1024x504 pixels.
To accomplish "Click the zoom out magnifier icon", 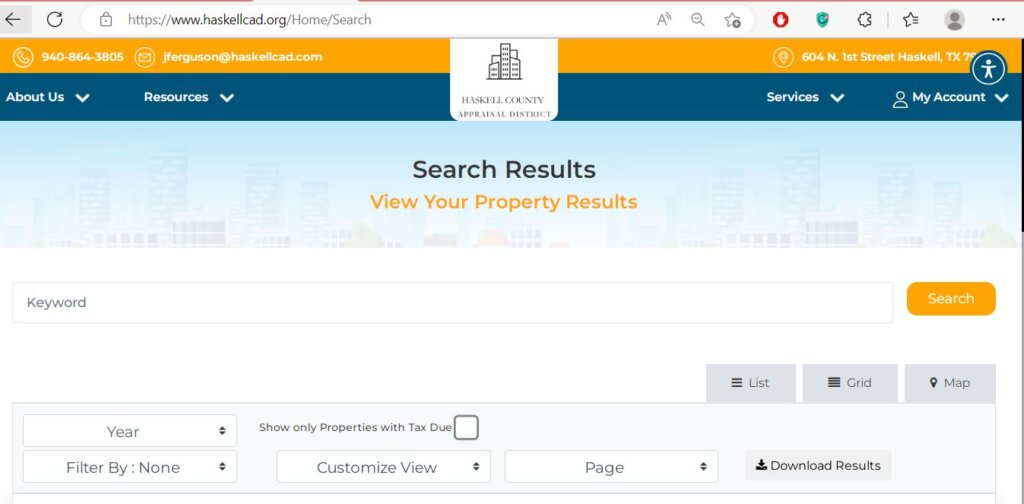I will [x=698, y=20].
